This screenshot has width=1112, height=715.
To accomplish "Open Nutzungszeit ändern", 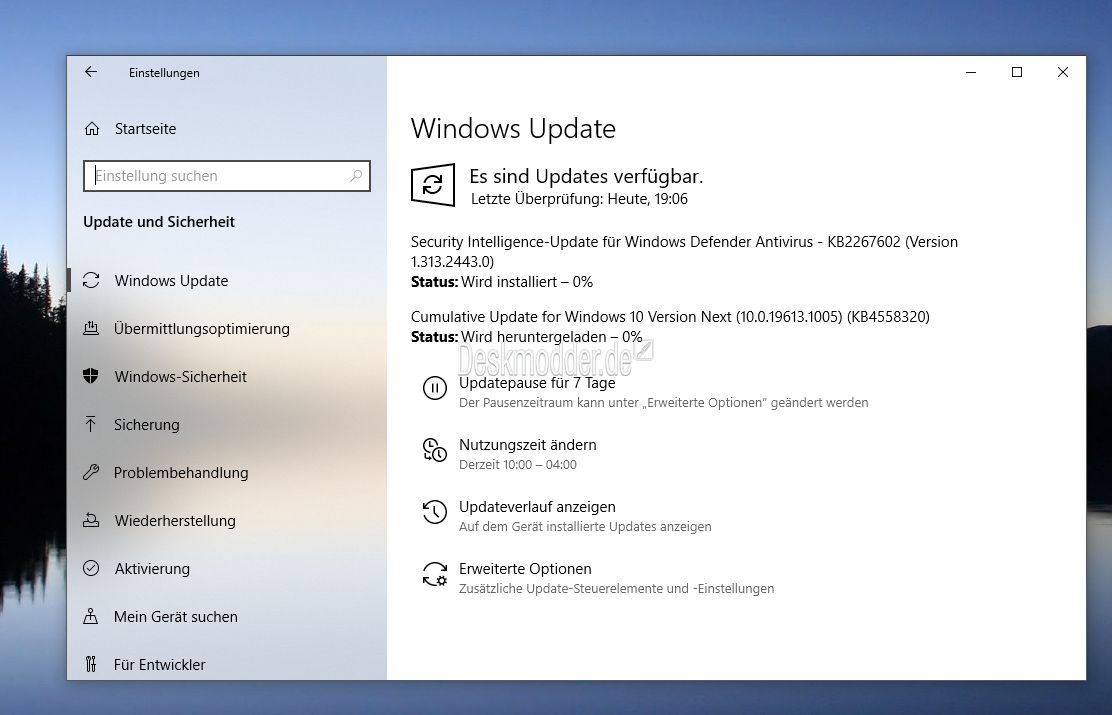I will 528,445.
